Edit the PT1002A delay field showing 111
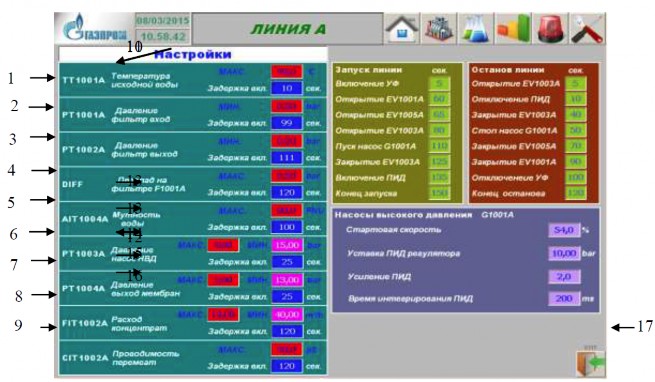Viewport: 655px width, 382px height. (286, 158)
